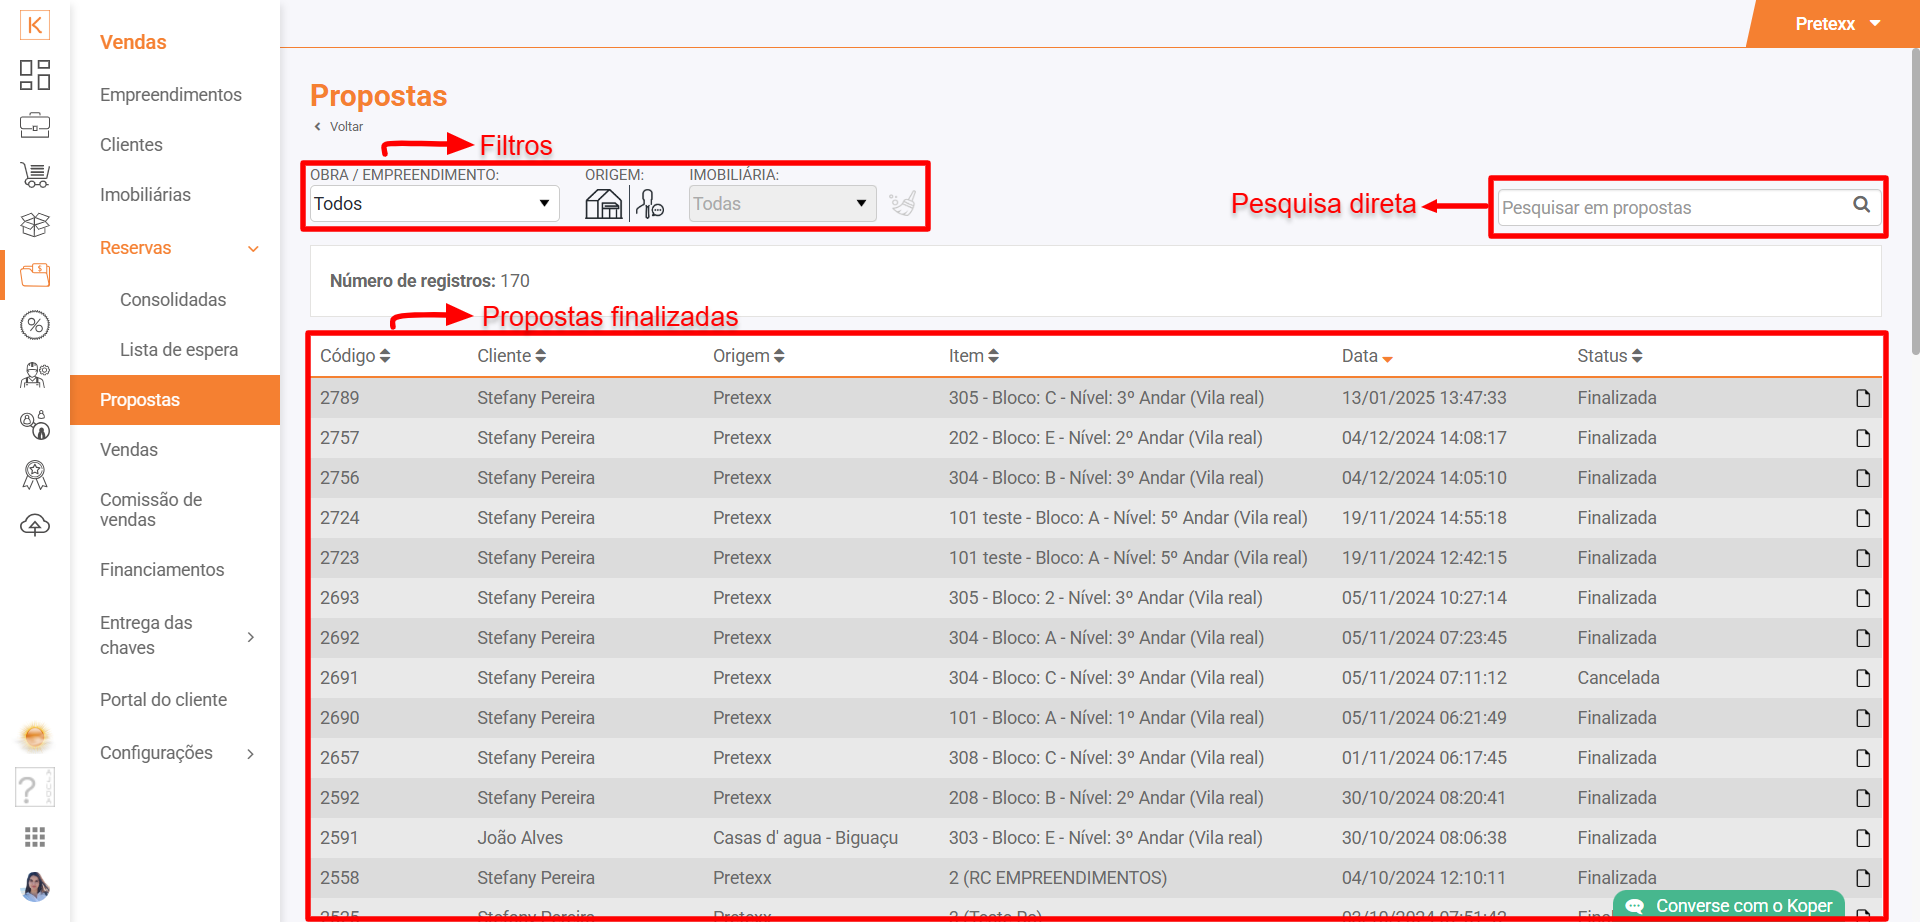Open Financiamentos in side menu

pyautogui.click(x=162, y=570)
